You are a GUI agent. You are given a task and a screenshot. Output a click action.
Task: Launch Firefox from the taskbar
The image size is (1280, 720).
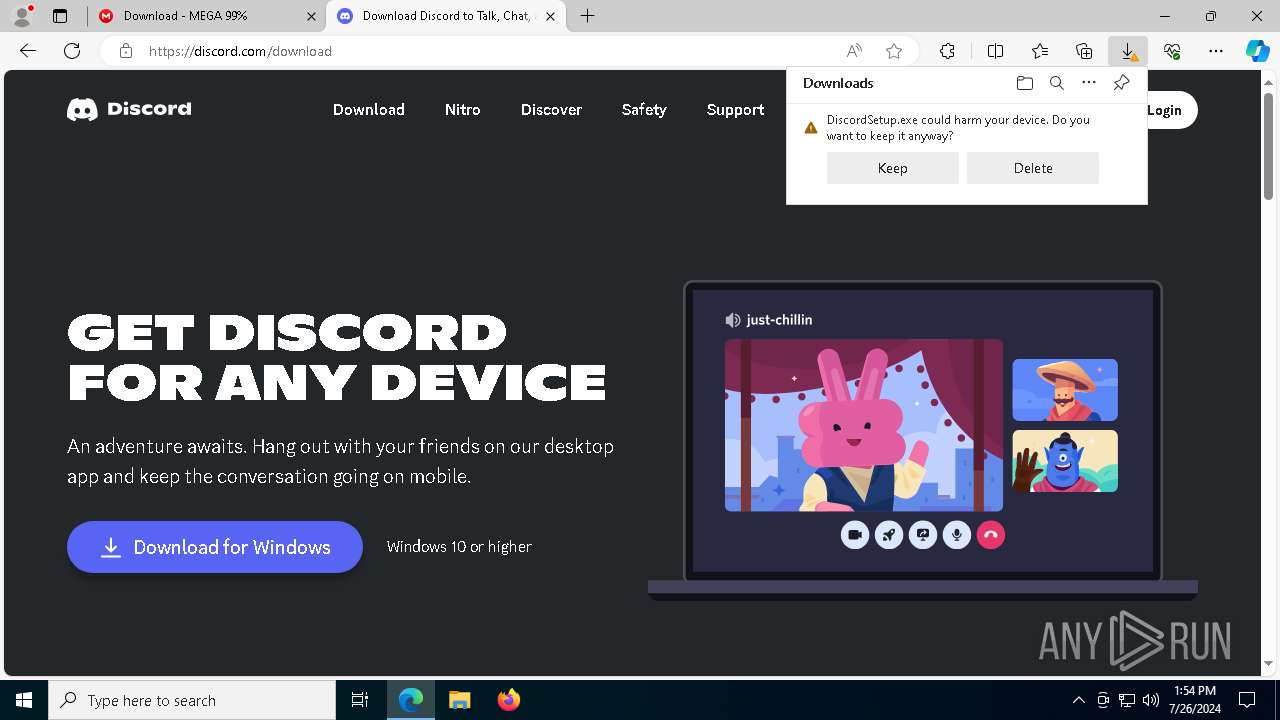pos(509,700)
